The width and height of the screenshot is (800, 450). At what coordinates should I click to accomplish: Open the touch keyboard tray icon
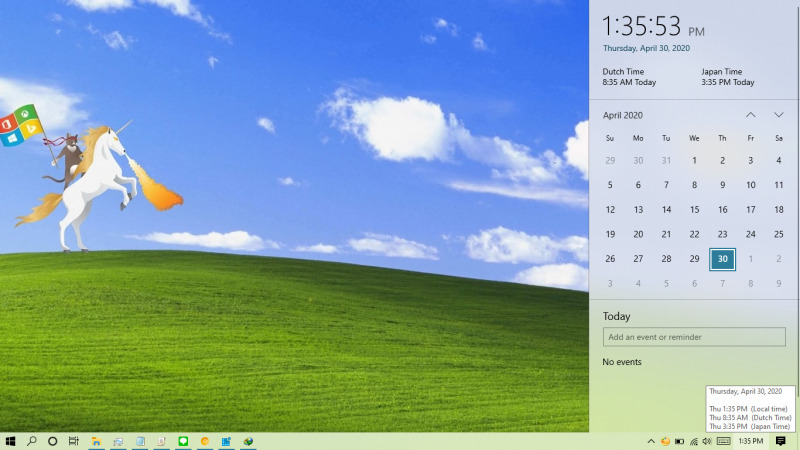723,441
